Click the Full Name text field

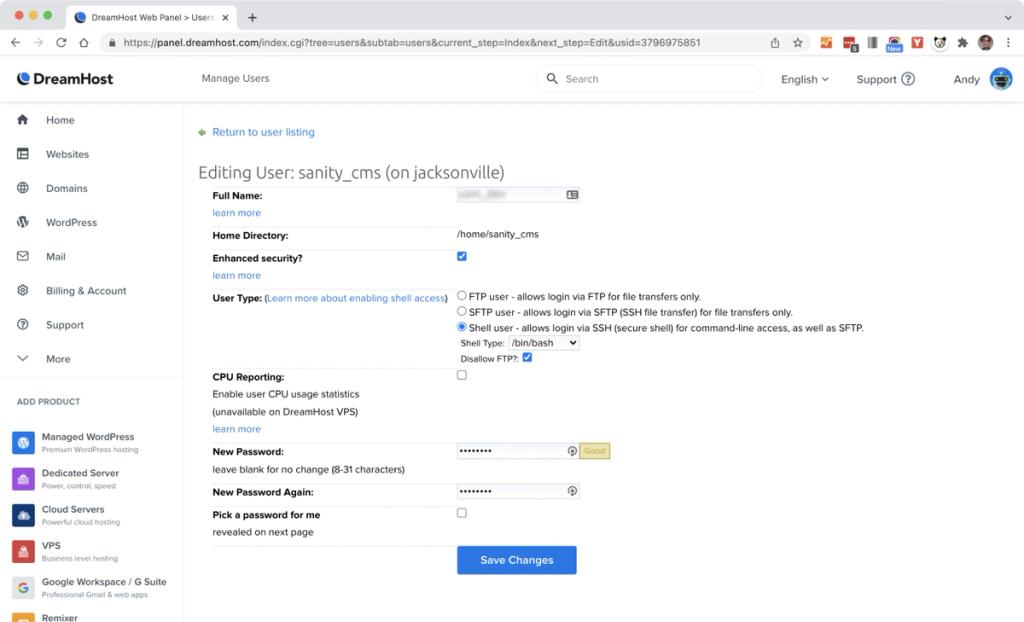coord(518,195)
